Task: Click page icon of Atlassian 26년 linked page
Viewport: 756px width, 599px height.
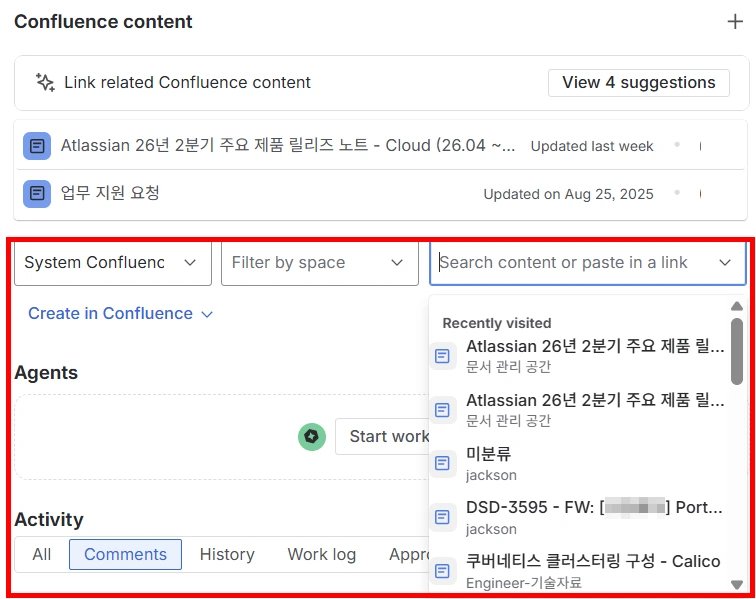Action: [37, 146]
